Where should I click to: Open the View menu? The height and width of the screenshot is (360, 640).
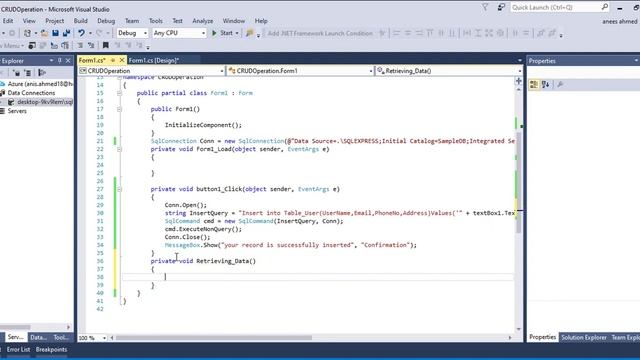29,21
